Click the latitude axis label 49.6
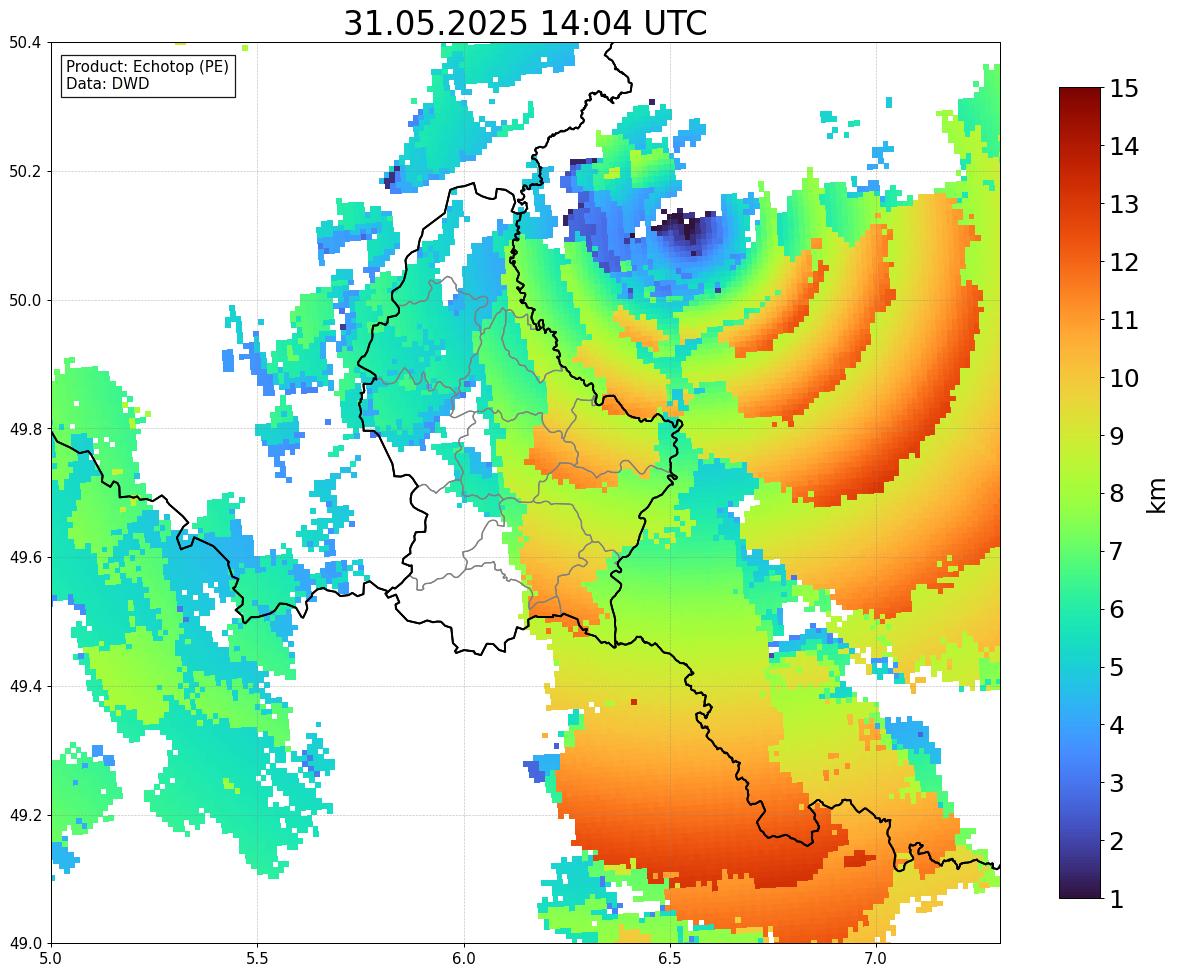 [25, 557]
